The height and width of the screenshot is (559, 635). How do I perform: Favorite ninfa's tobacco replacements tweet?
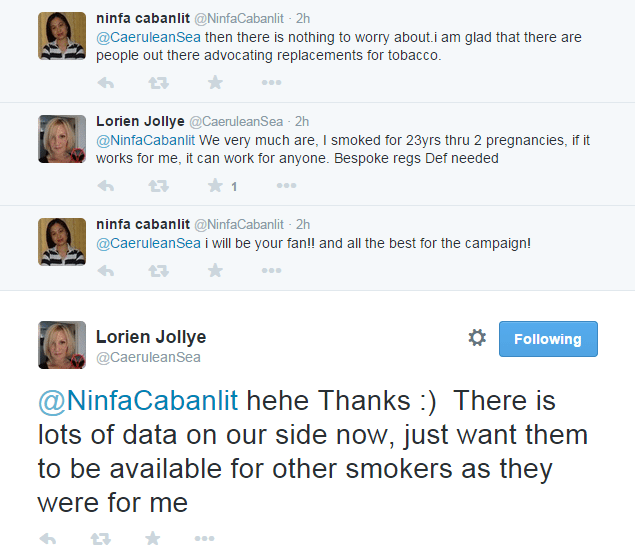coord(215,83)
